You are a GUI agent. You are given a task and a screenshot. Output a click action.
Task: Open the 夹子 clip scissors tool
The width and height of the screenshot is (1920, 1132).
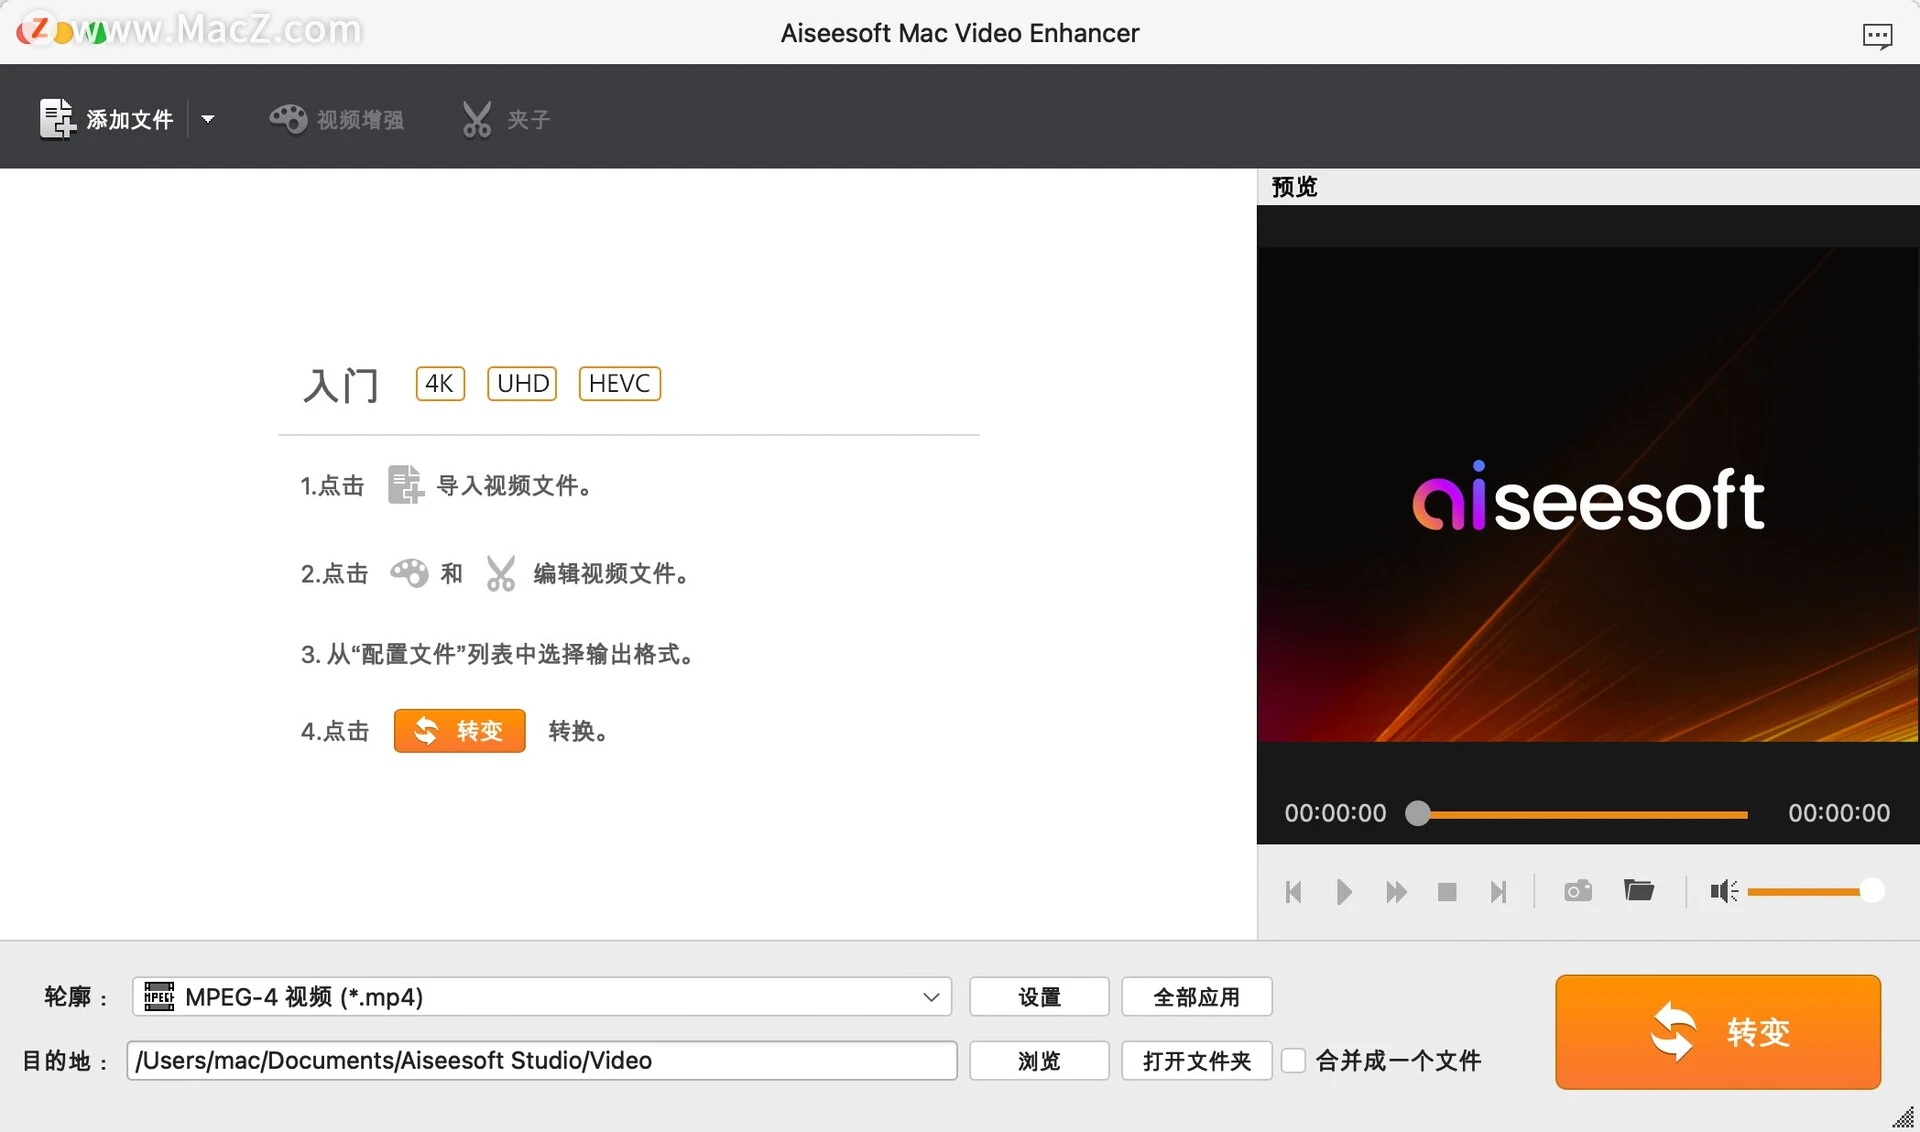tap(506, 119)
